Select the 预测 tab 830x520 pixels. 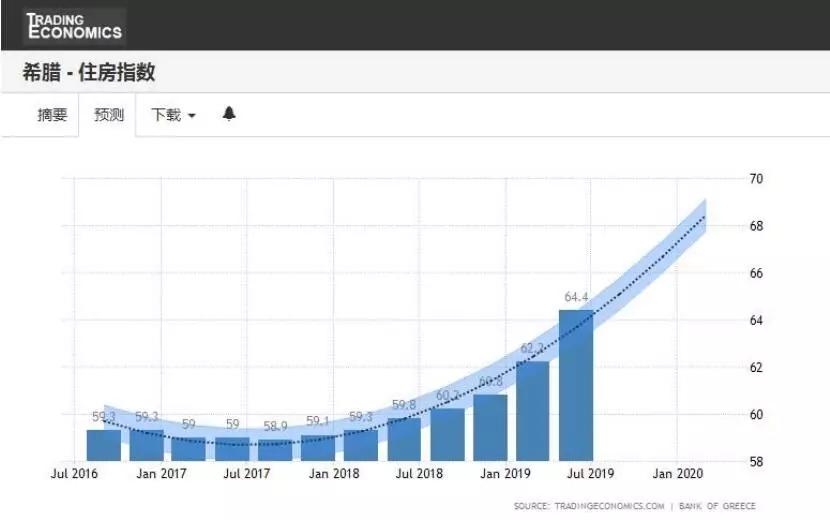coord(108,115)
